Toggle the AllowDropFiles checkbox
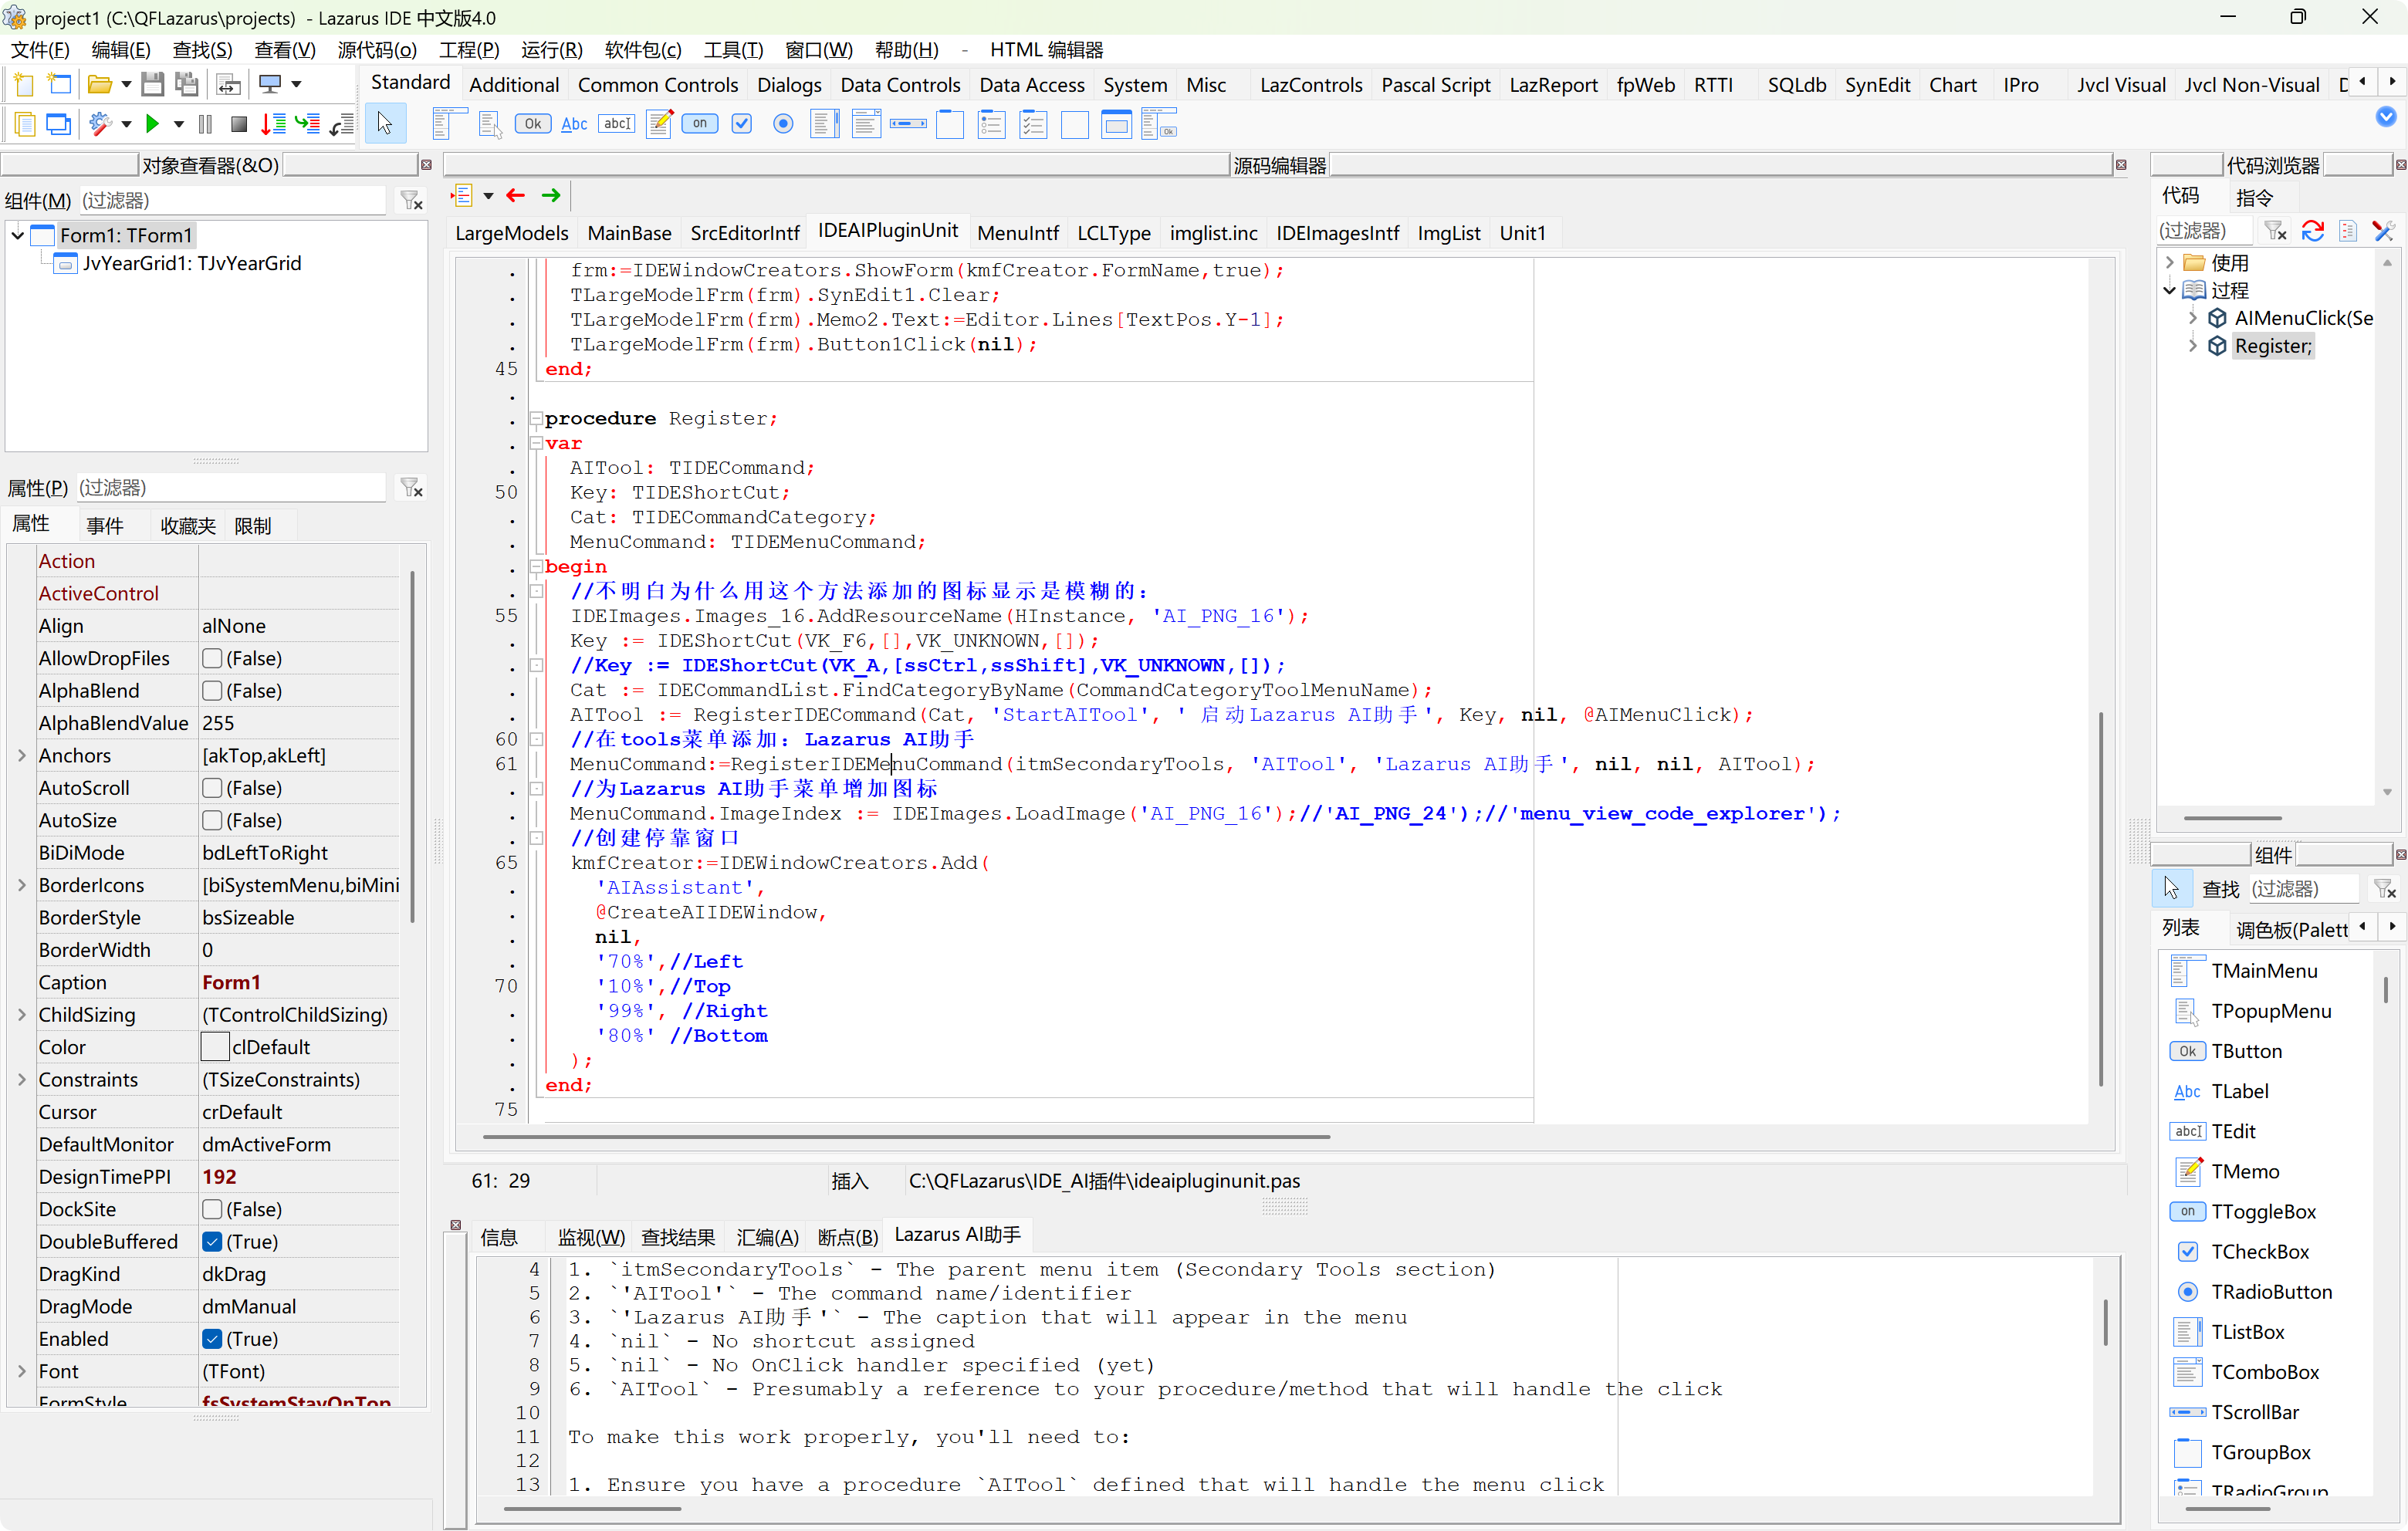The image size is (2408, 1531). coord(212,658)
